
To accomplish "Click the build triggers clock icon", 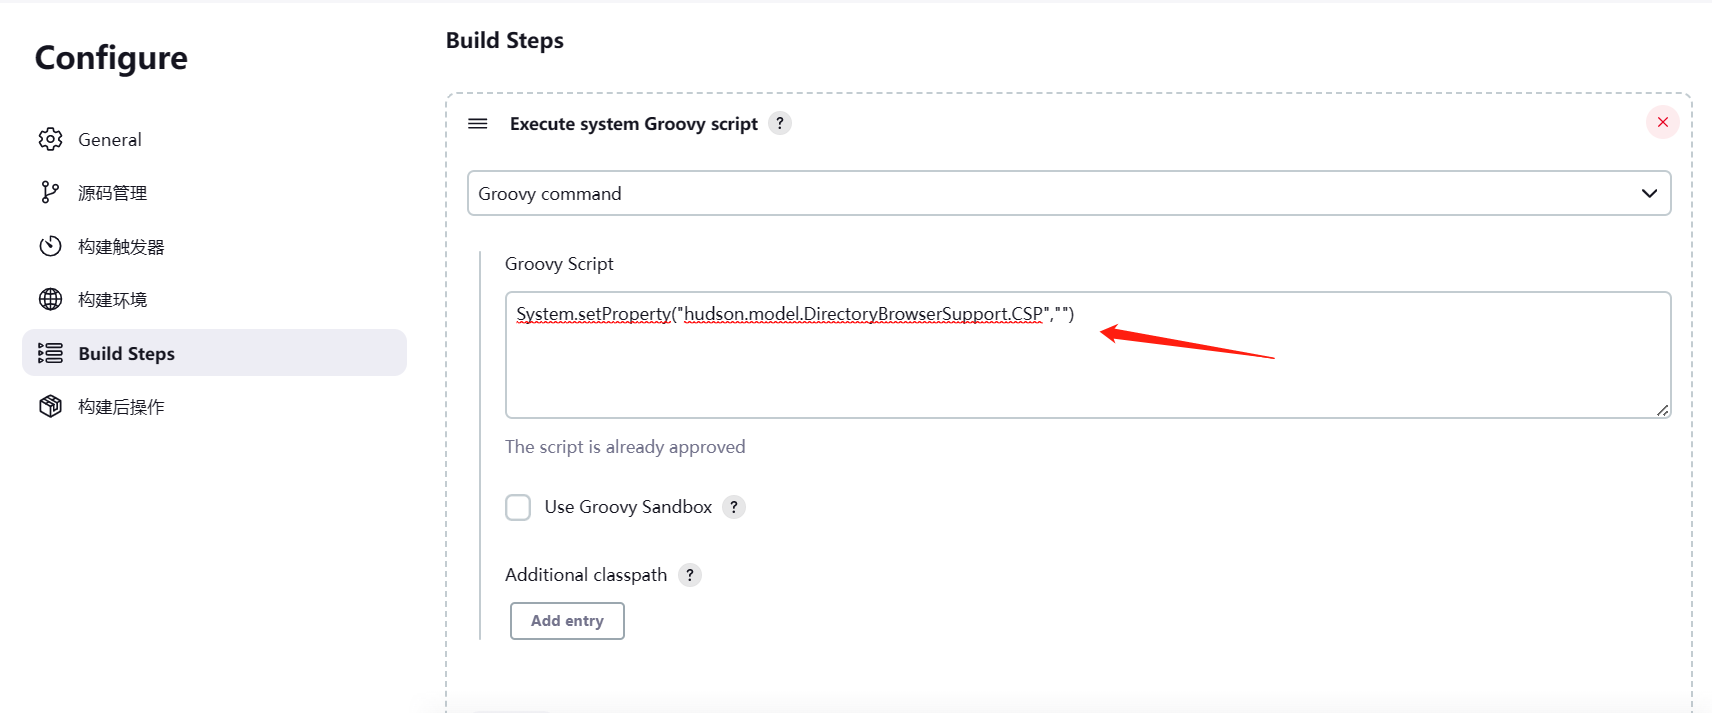I will 50,246.
